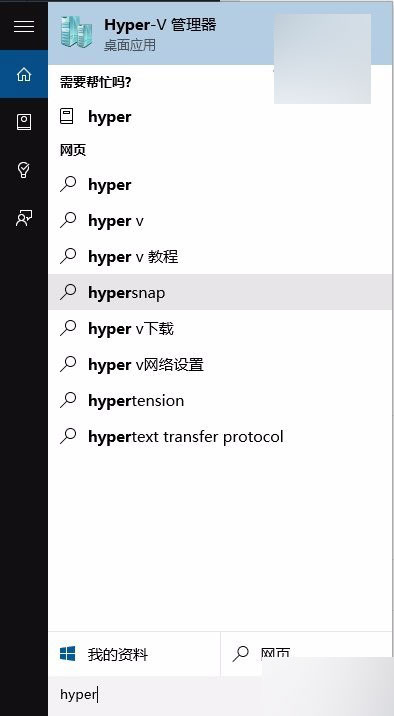
Task: Select the 'hyper v网络设置' suggestion
Action: click(220, 364)
